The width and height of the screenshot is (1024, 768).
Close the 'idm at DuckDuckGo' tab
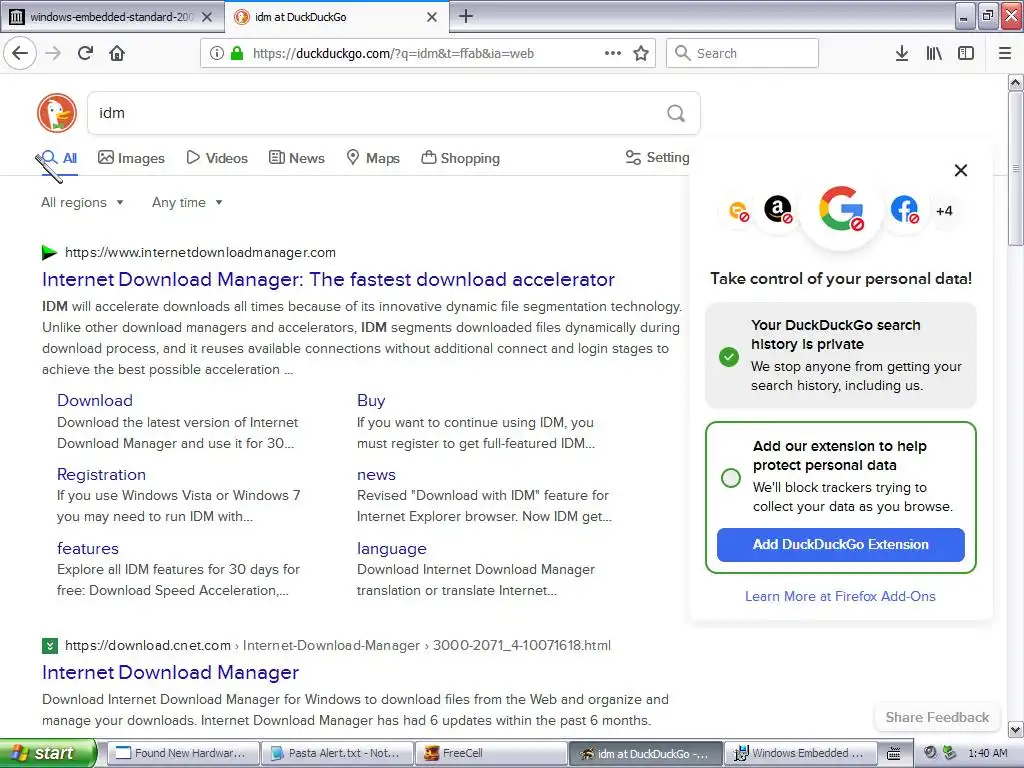432,17
